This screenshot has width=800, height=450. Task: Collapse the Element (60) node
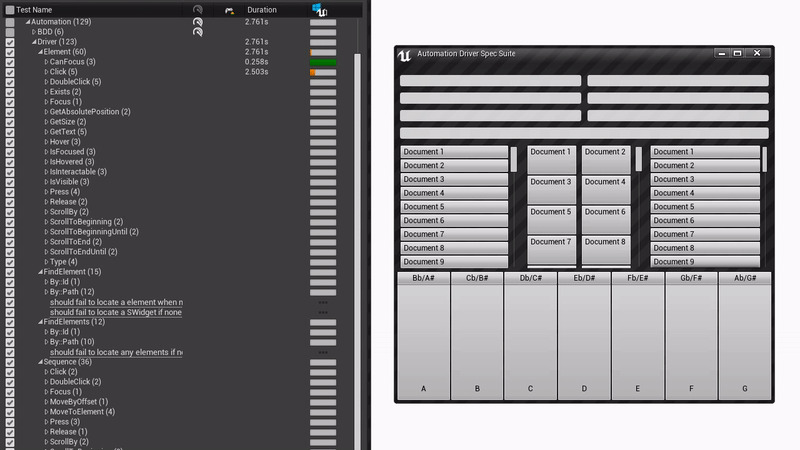[x=40, y=52]
